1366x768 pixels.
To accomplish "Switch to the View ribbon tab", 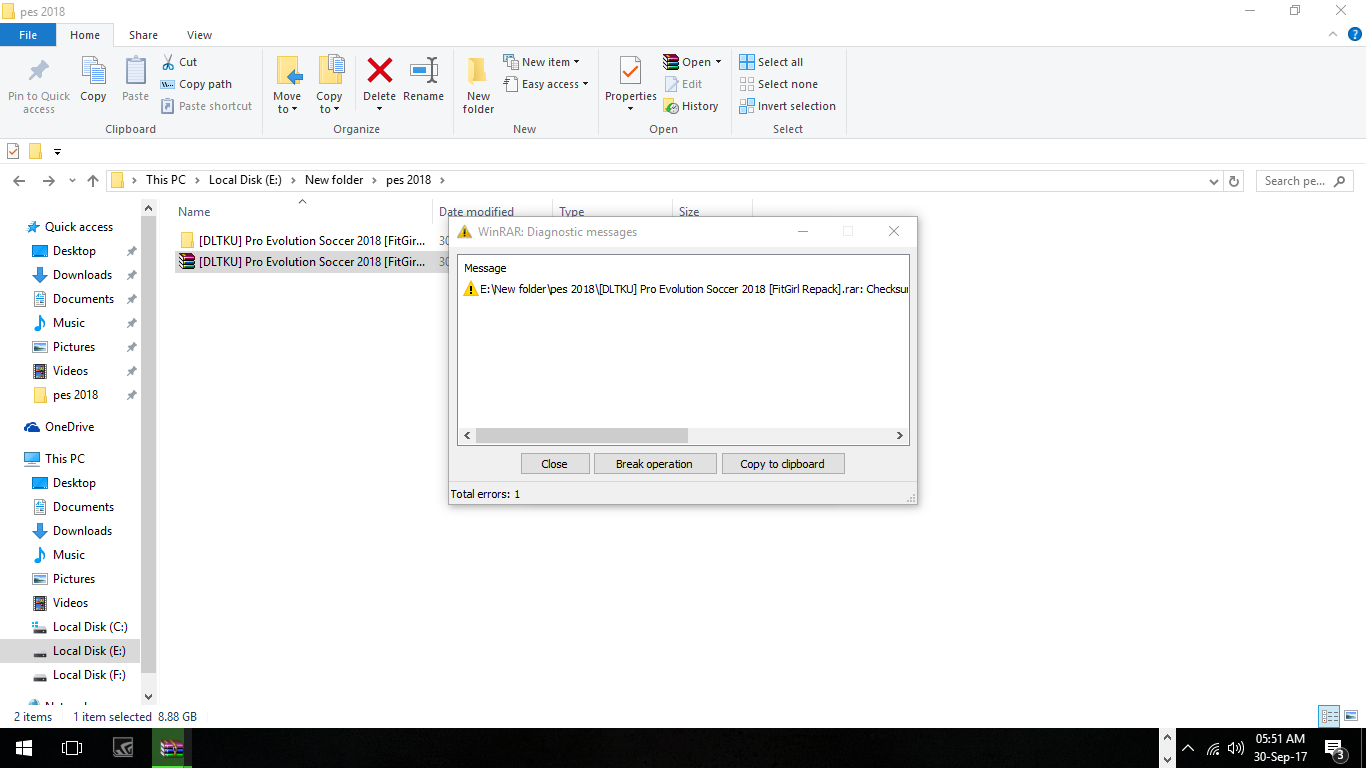I will pyautogui.click(x=199, y=35).
